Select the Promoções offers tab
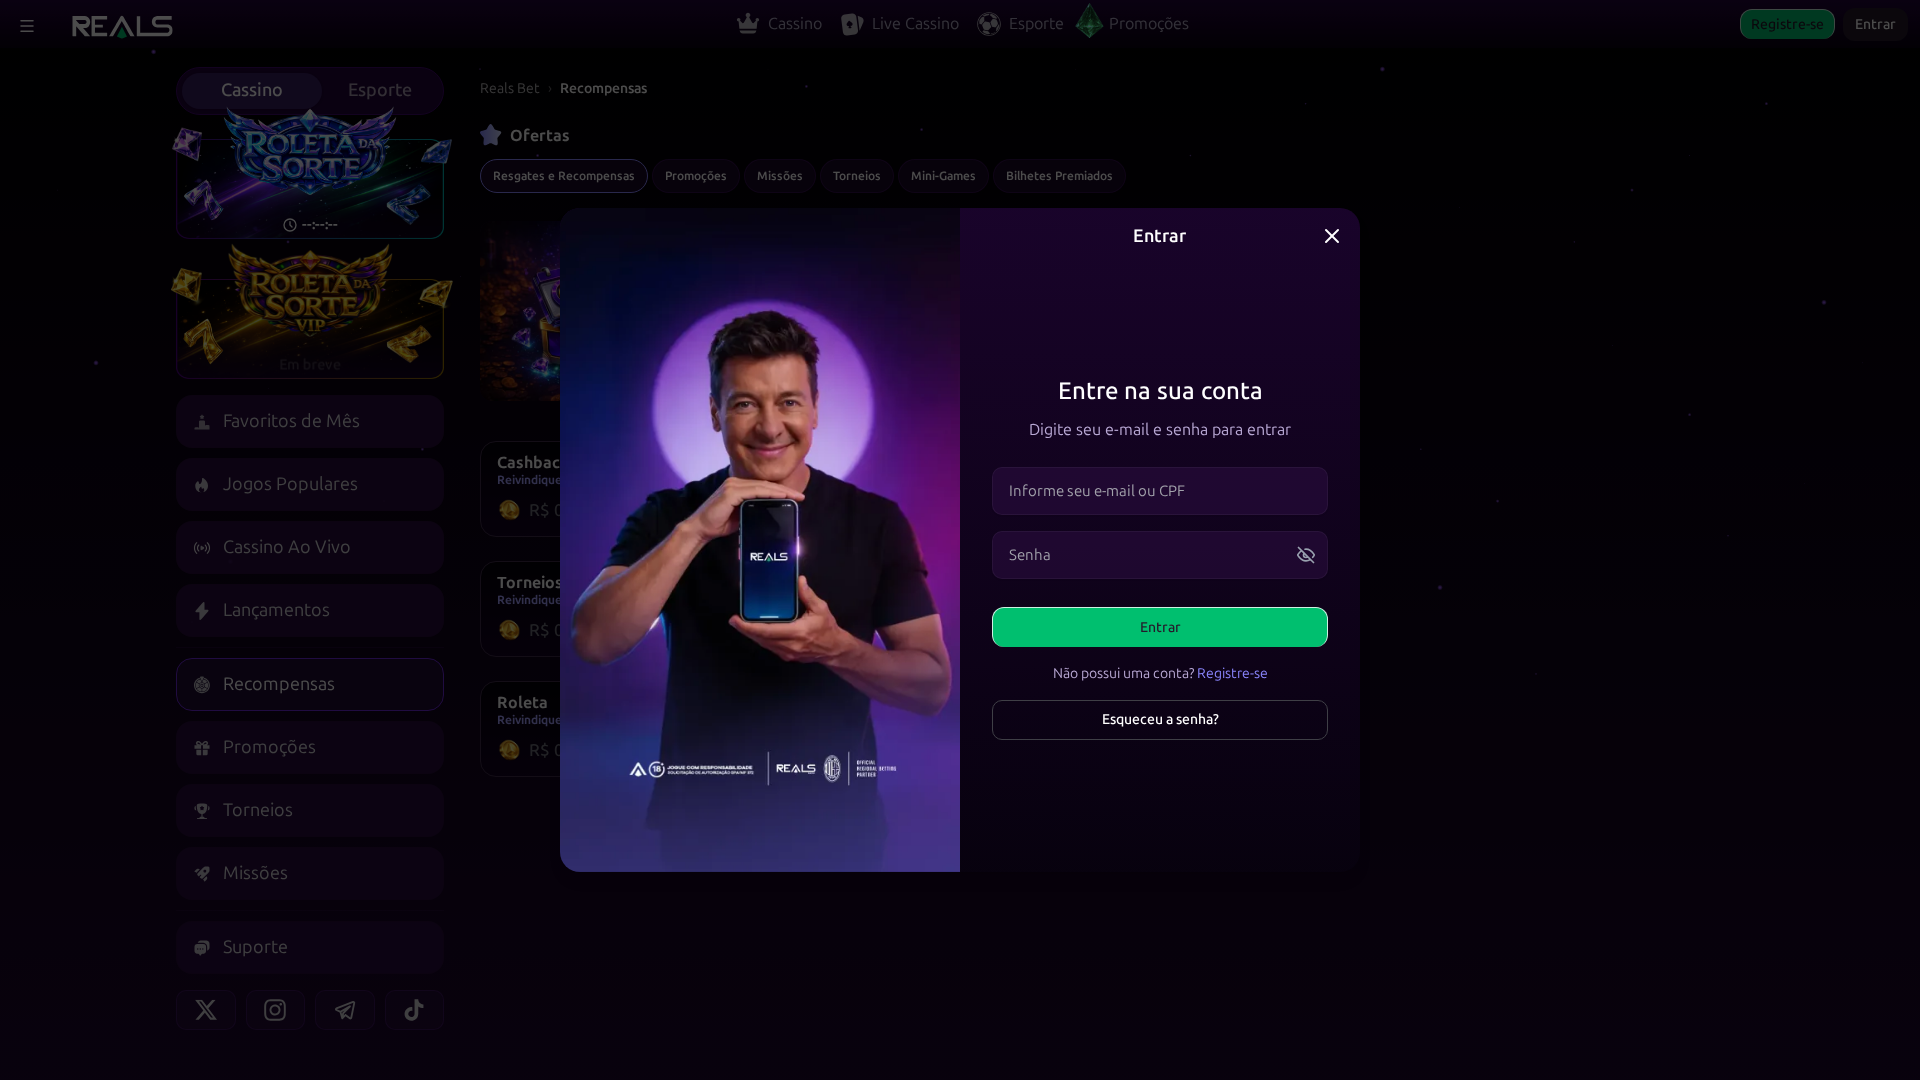 pos(696,176)
